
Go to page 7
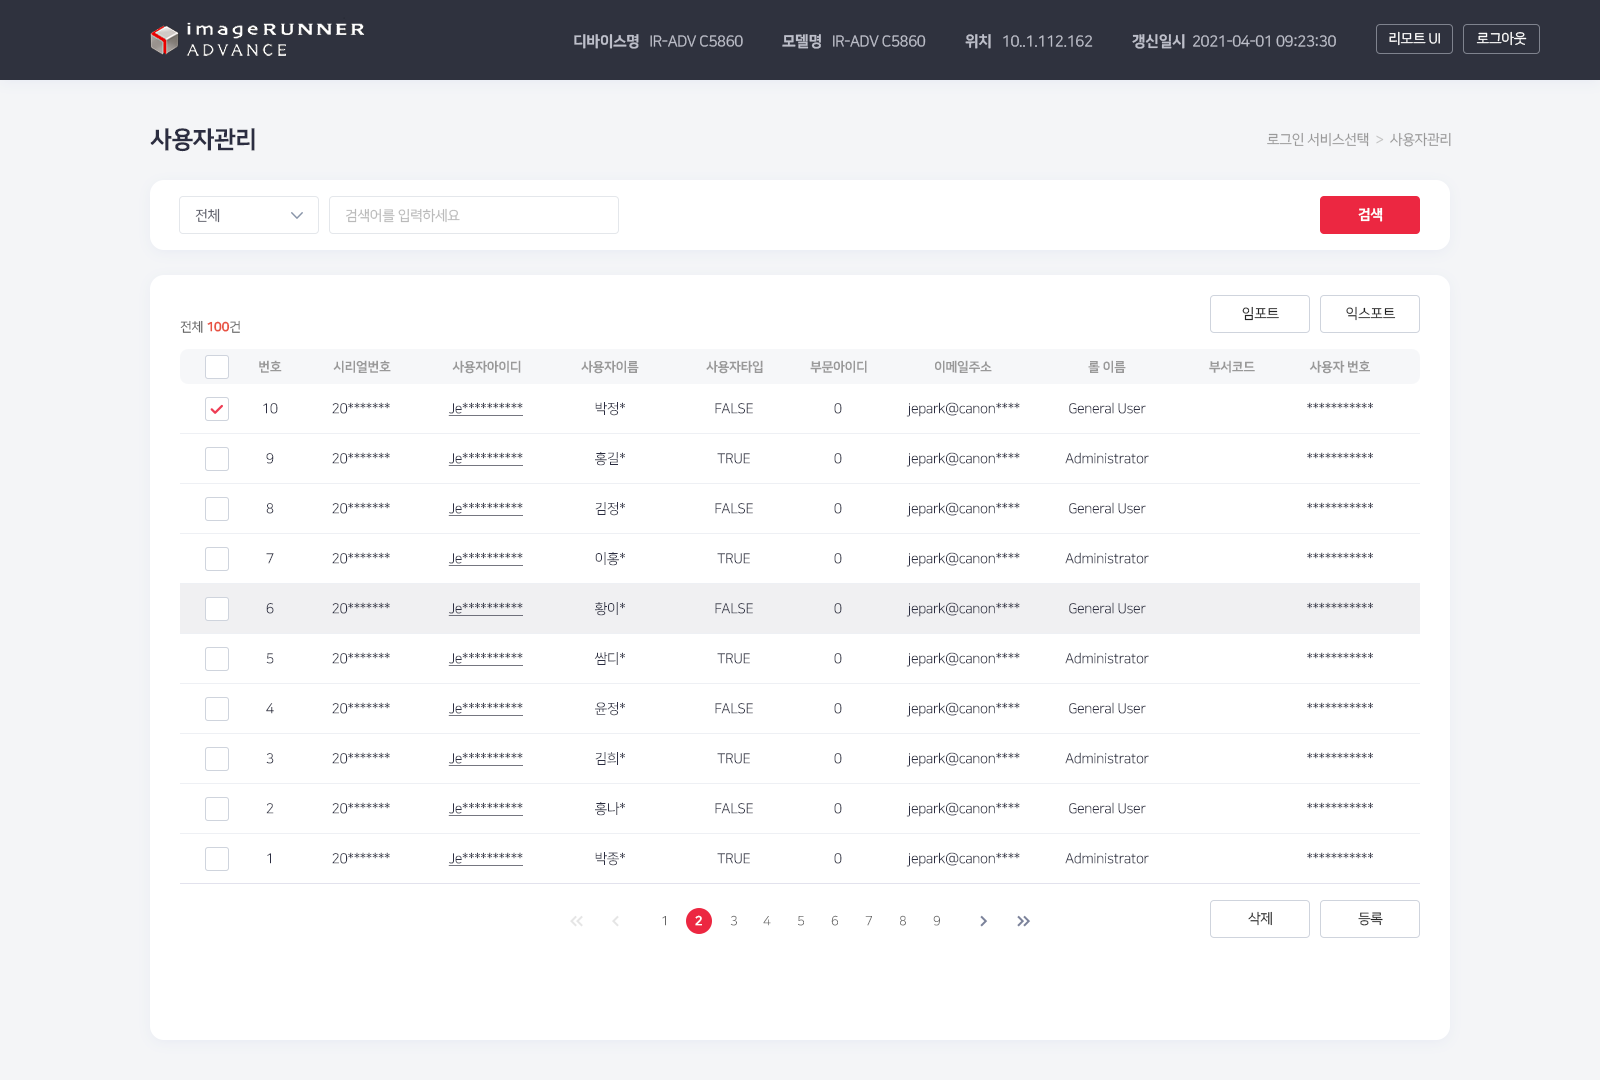click(x=869, y=921)
